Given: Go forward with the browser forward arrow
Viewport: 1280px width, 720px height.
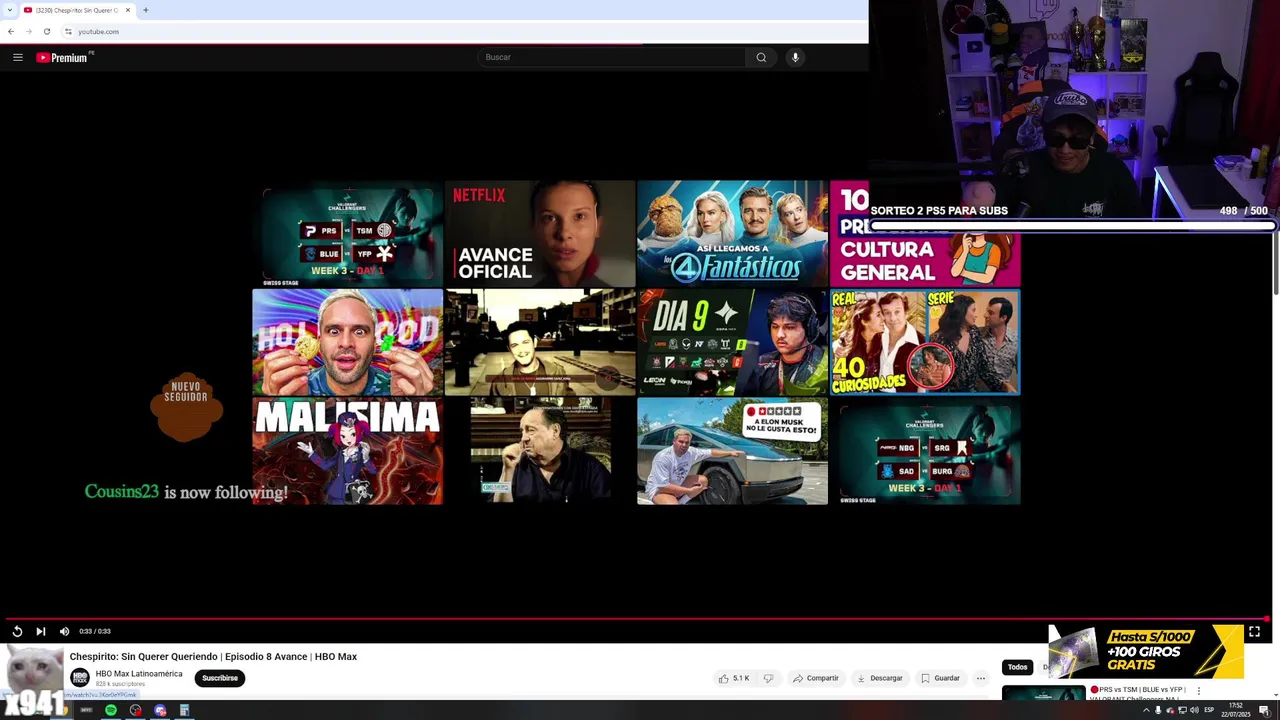Looking at the screenshot, I should pos(28,31).
